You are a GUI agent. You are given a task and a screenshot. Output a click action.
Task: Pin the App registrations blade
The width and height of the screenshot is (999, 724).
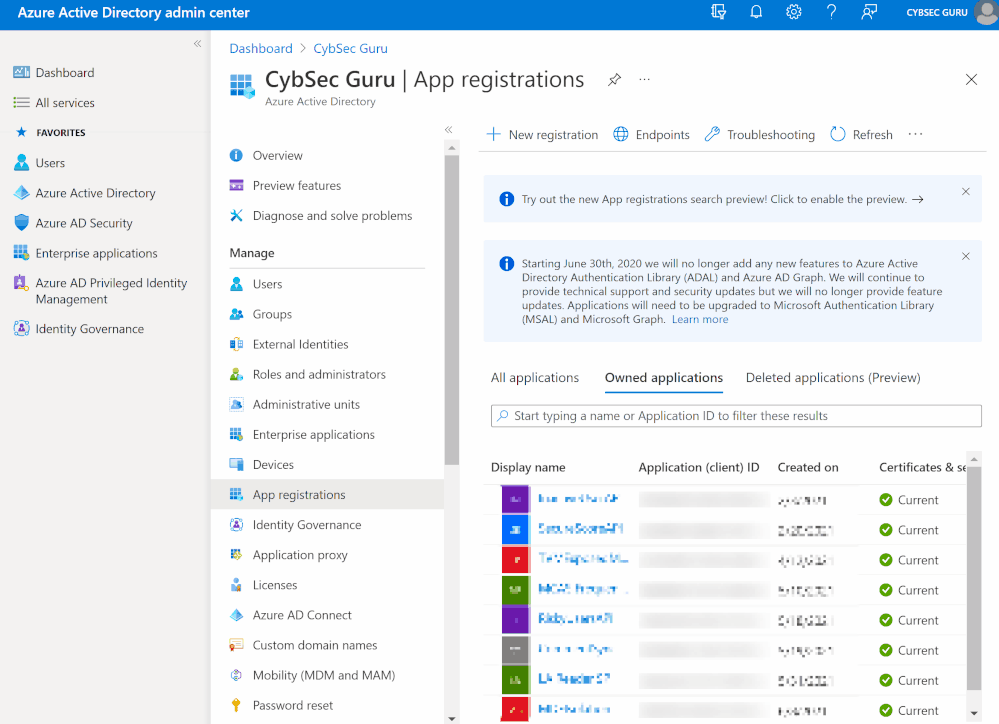(x=614, y=80)
